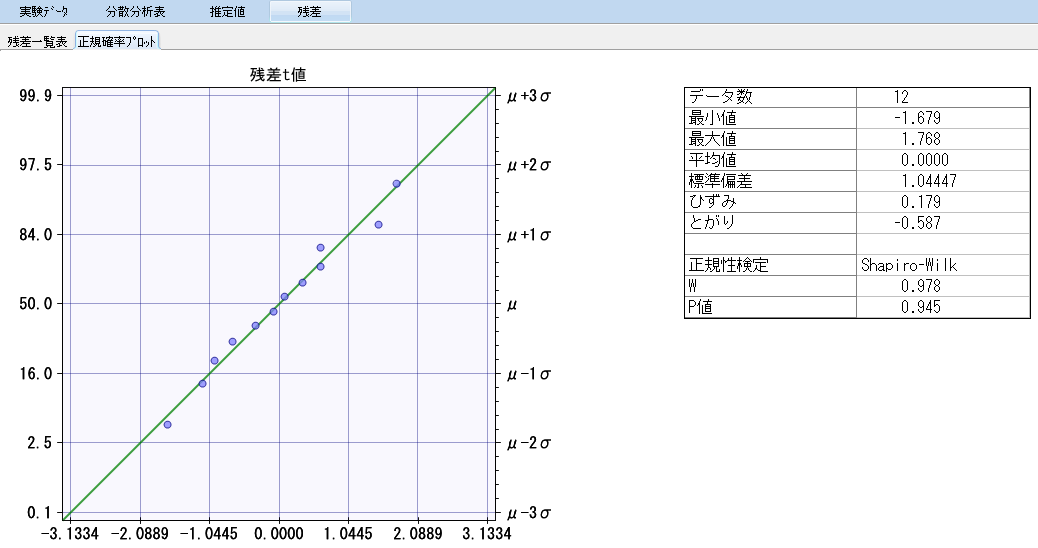
Task: Click the ひずみ label cell
Action: [770, 202]
